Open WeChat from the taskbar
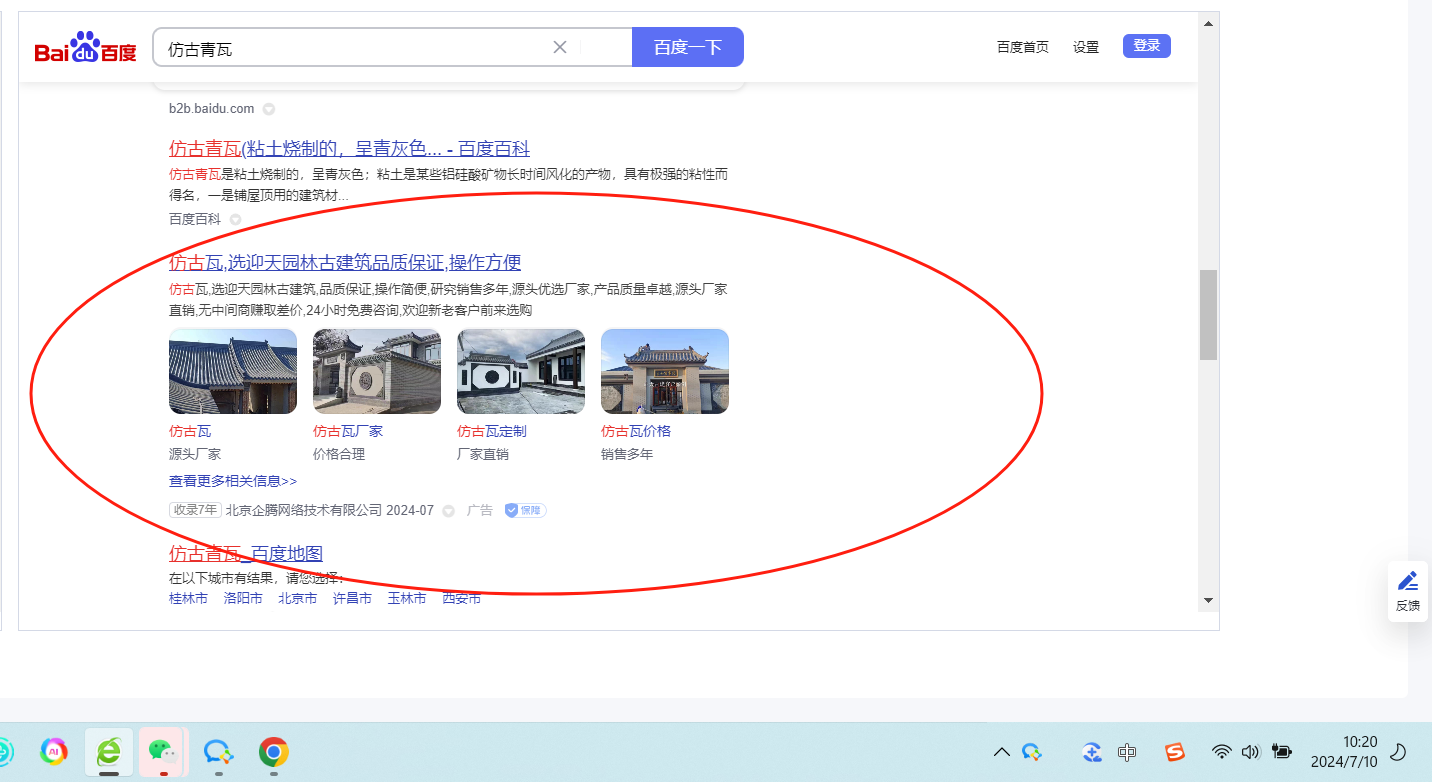The height and width of the screenshot is (782, 1432). [x=161, y=752]
